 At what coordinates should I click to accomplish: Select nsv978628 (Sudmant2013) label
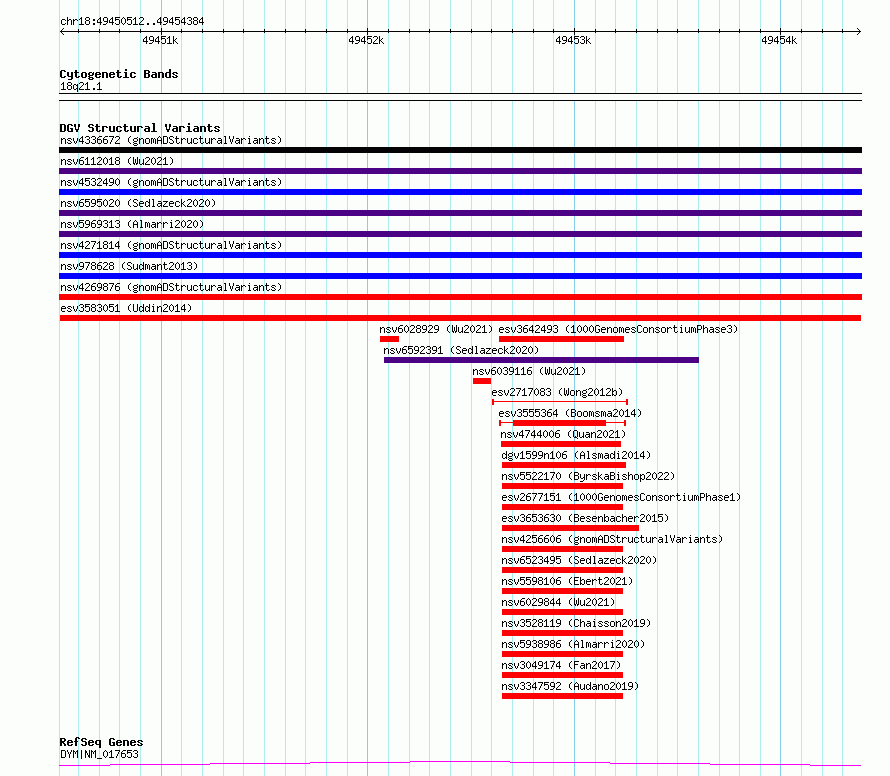pos(129,266)
